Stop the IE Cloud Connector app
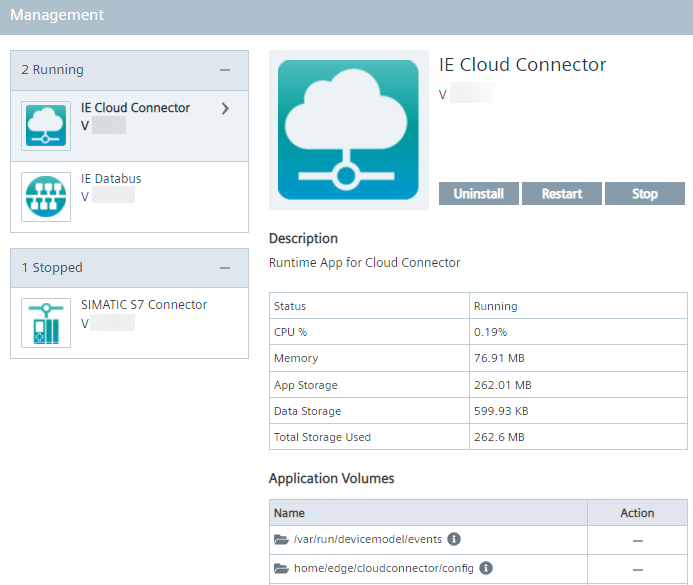This screenshot has width=693, height=585. tap(644, 194)
